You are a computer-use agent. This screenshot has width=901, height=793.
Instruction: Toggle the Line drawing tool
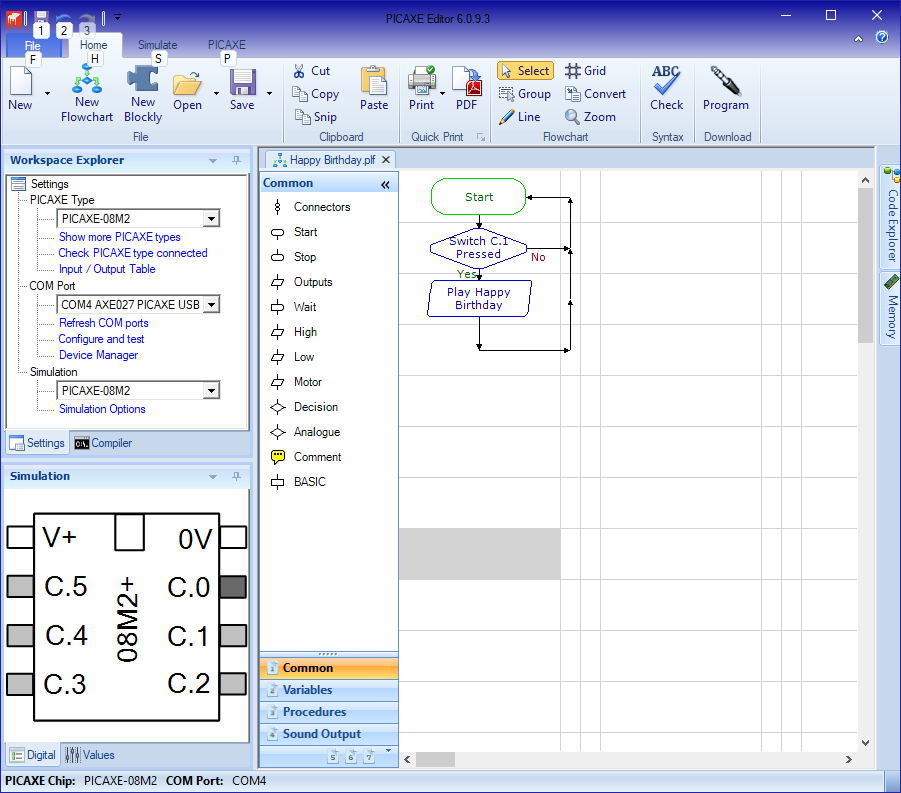pyautogui.click(x=520, y=117)
